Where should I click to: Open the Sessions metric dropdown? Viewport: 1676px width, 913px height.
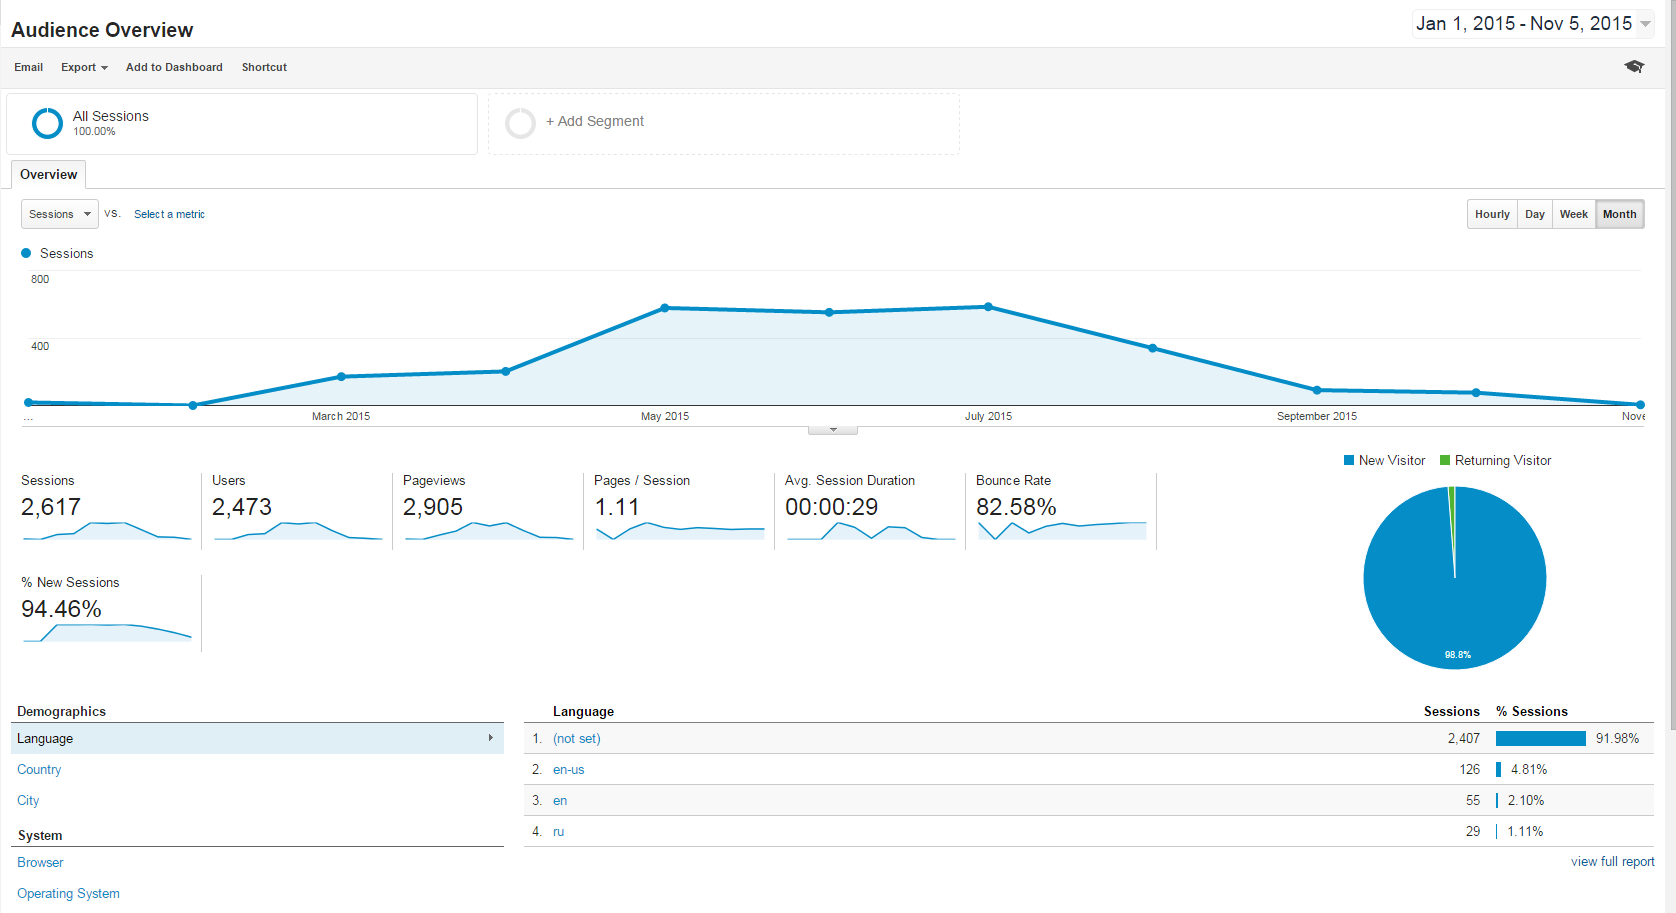tap(60, 214)
